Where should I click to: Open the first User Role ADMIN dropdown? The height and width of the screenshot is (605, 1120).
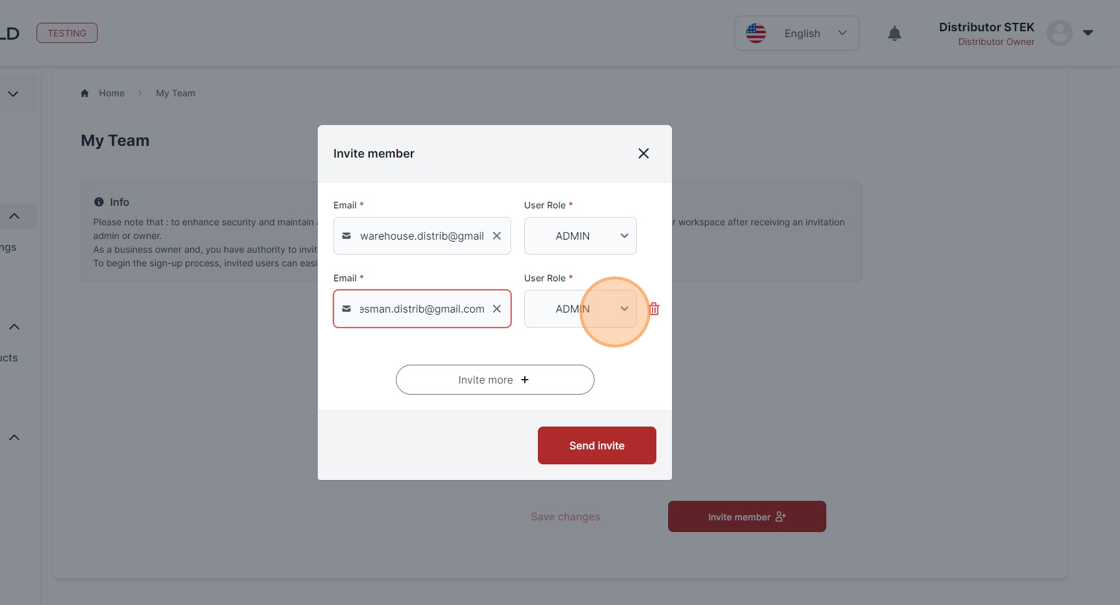[580, 236]
